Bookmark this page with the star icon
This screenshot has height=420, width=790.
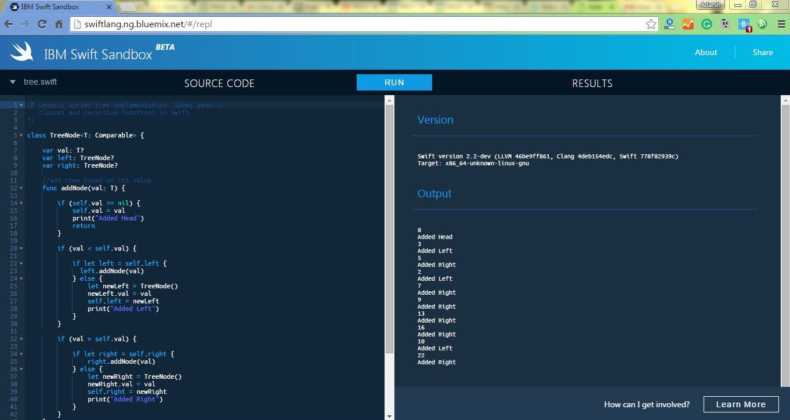(651, 24)
